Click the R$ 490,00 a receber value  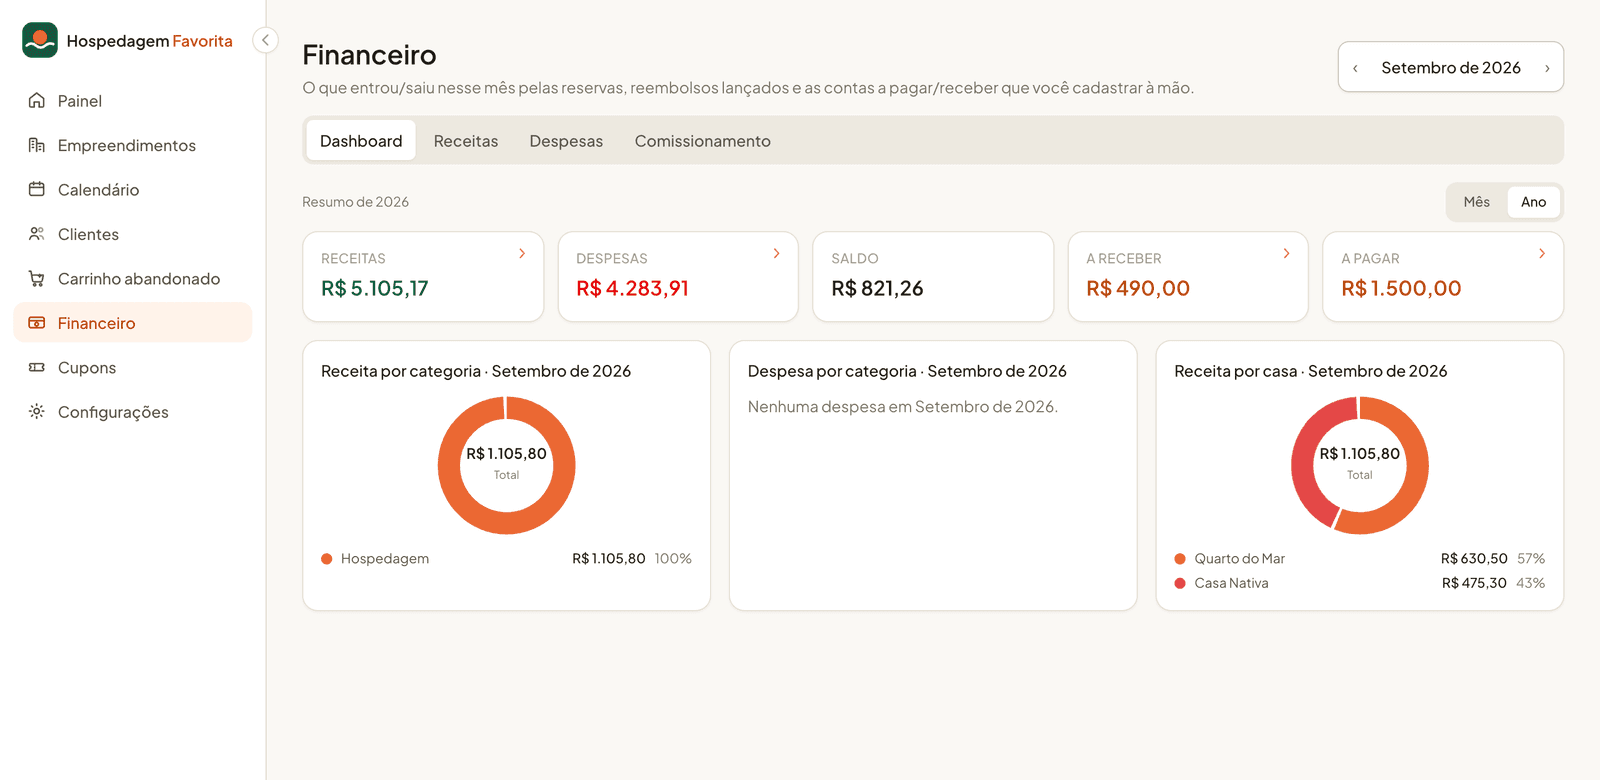tap(1138, 289)
